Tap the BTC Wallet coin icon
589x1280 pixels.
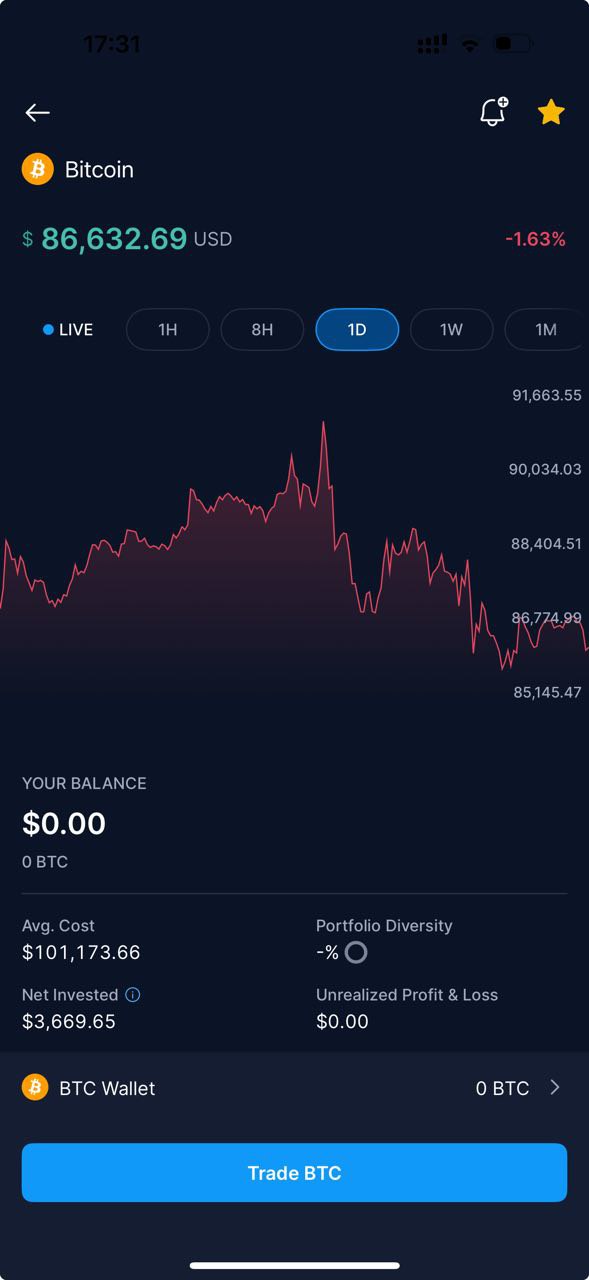click(35, 1087)
